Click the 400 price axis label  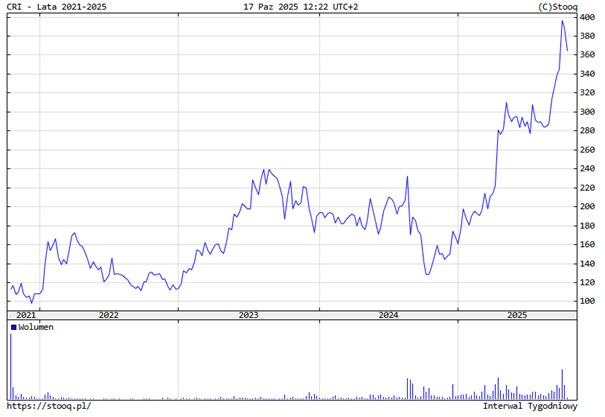point(588,18)
